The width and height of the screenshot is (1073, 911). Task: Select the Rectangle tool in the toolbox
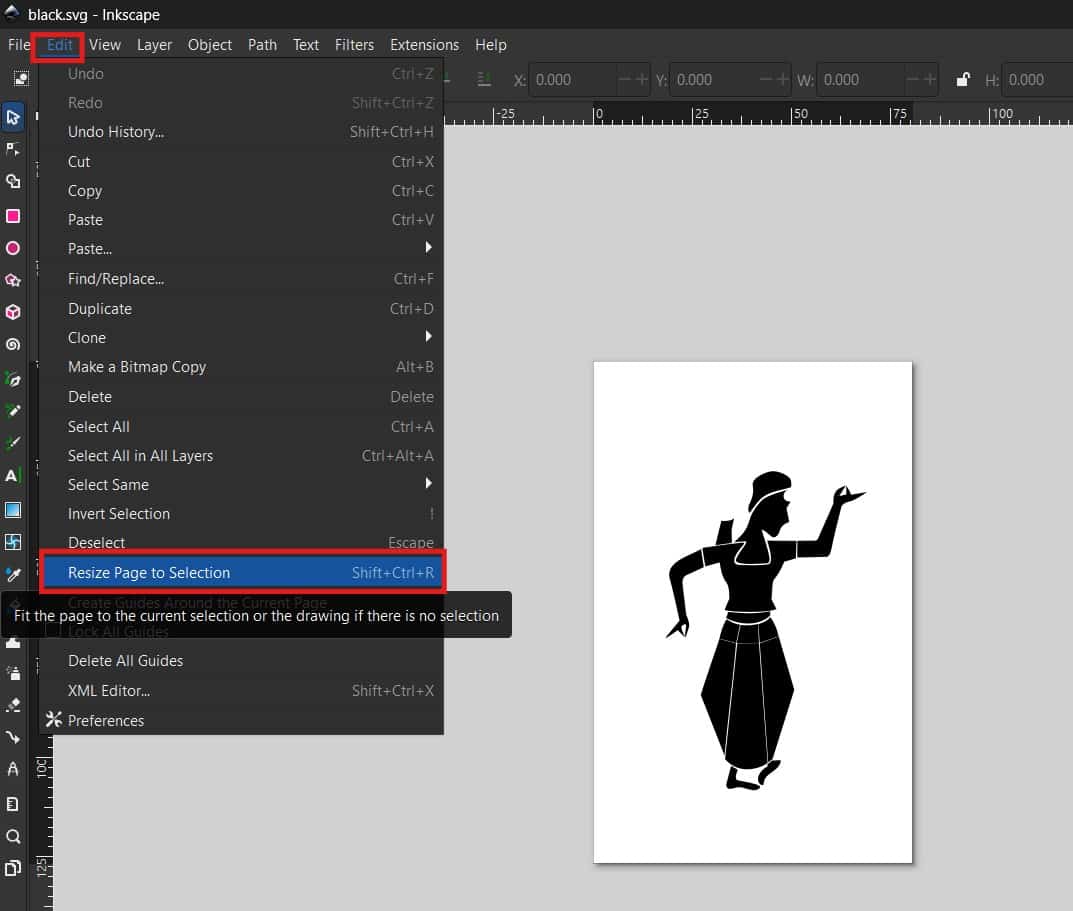pos(13,216)
